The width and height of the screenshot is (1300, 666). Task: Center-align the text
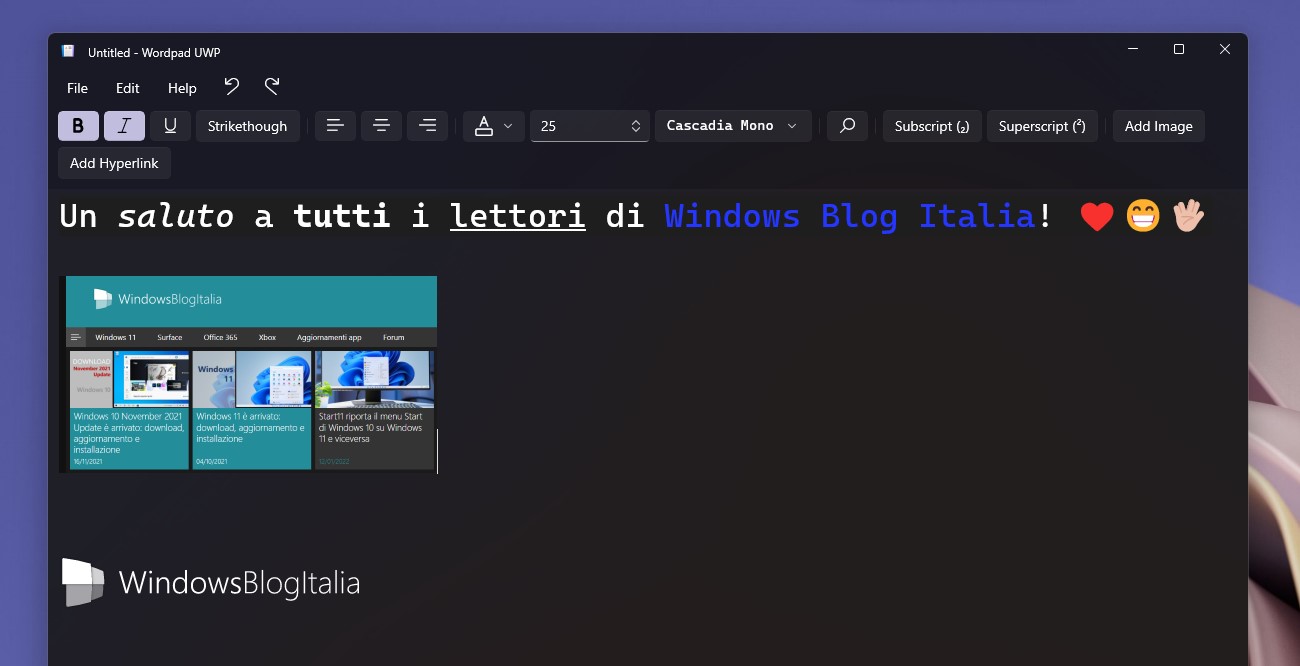(x=381, y=126)
